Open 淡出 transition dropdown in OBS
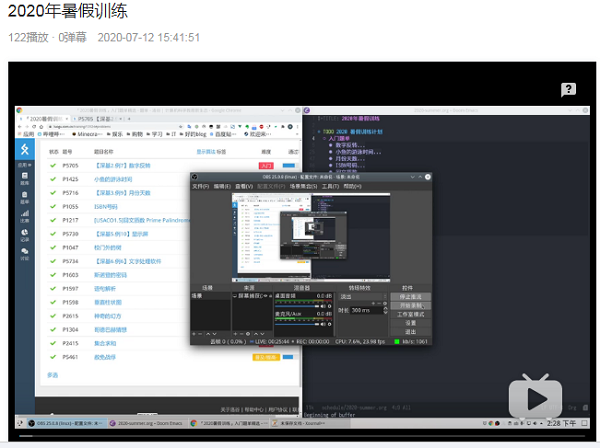The width and height of the screenshot is (600, 448). [363, 297]
